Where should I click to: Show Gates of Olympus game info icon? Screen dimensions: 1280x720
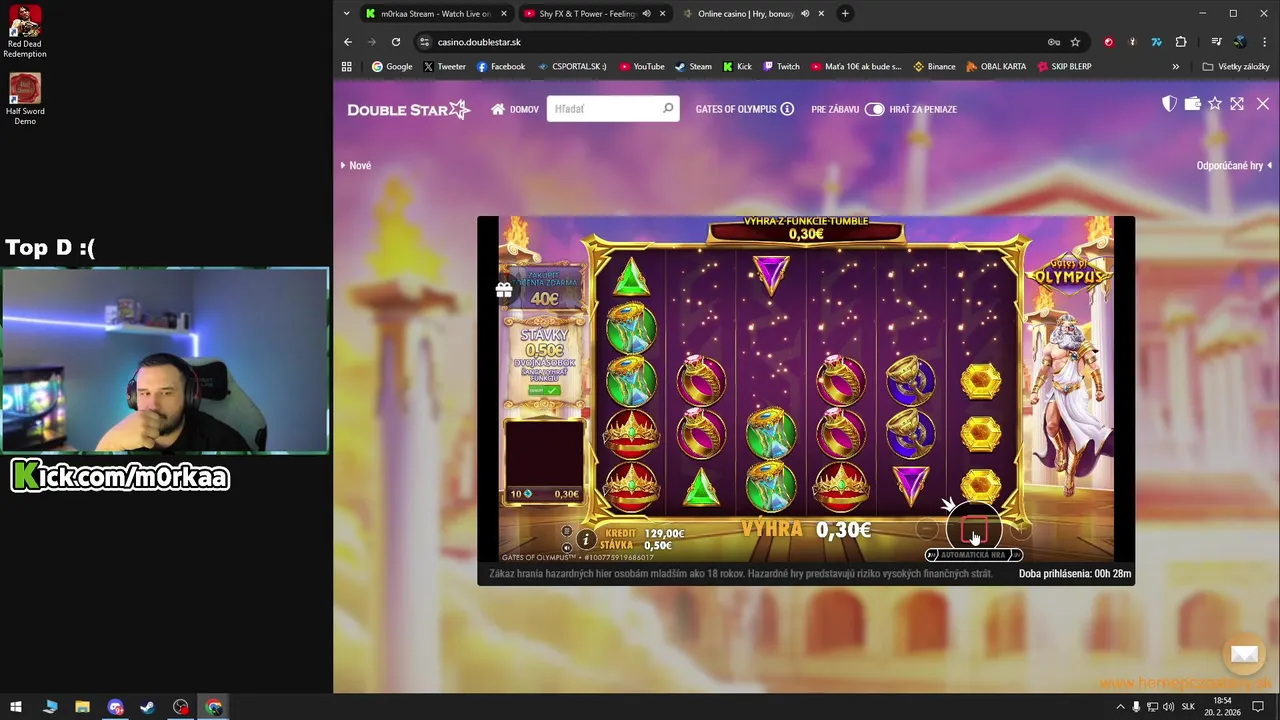pos(787,109)
